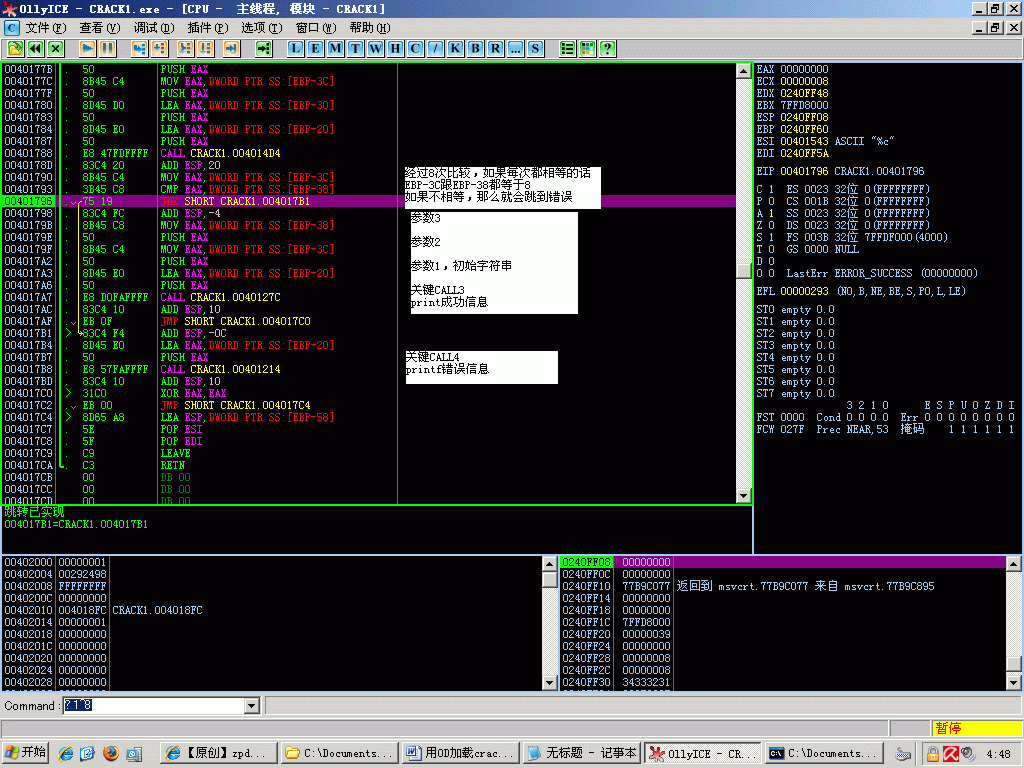Screen dimensions: 1024x768
Task: Open Debugging options list icon
Action: coord(568,48)
